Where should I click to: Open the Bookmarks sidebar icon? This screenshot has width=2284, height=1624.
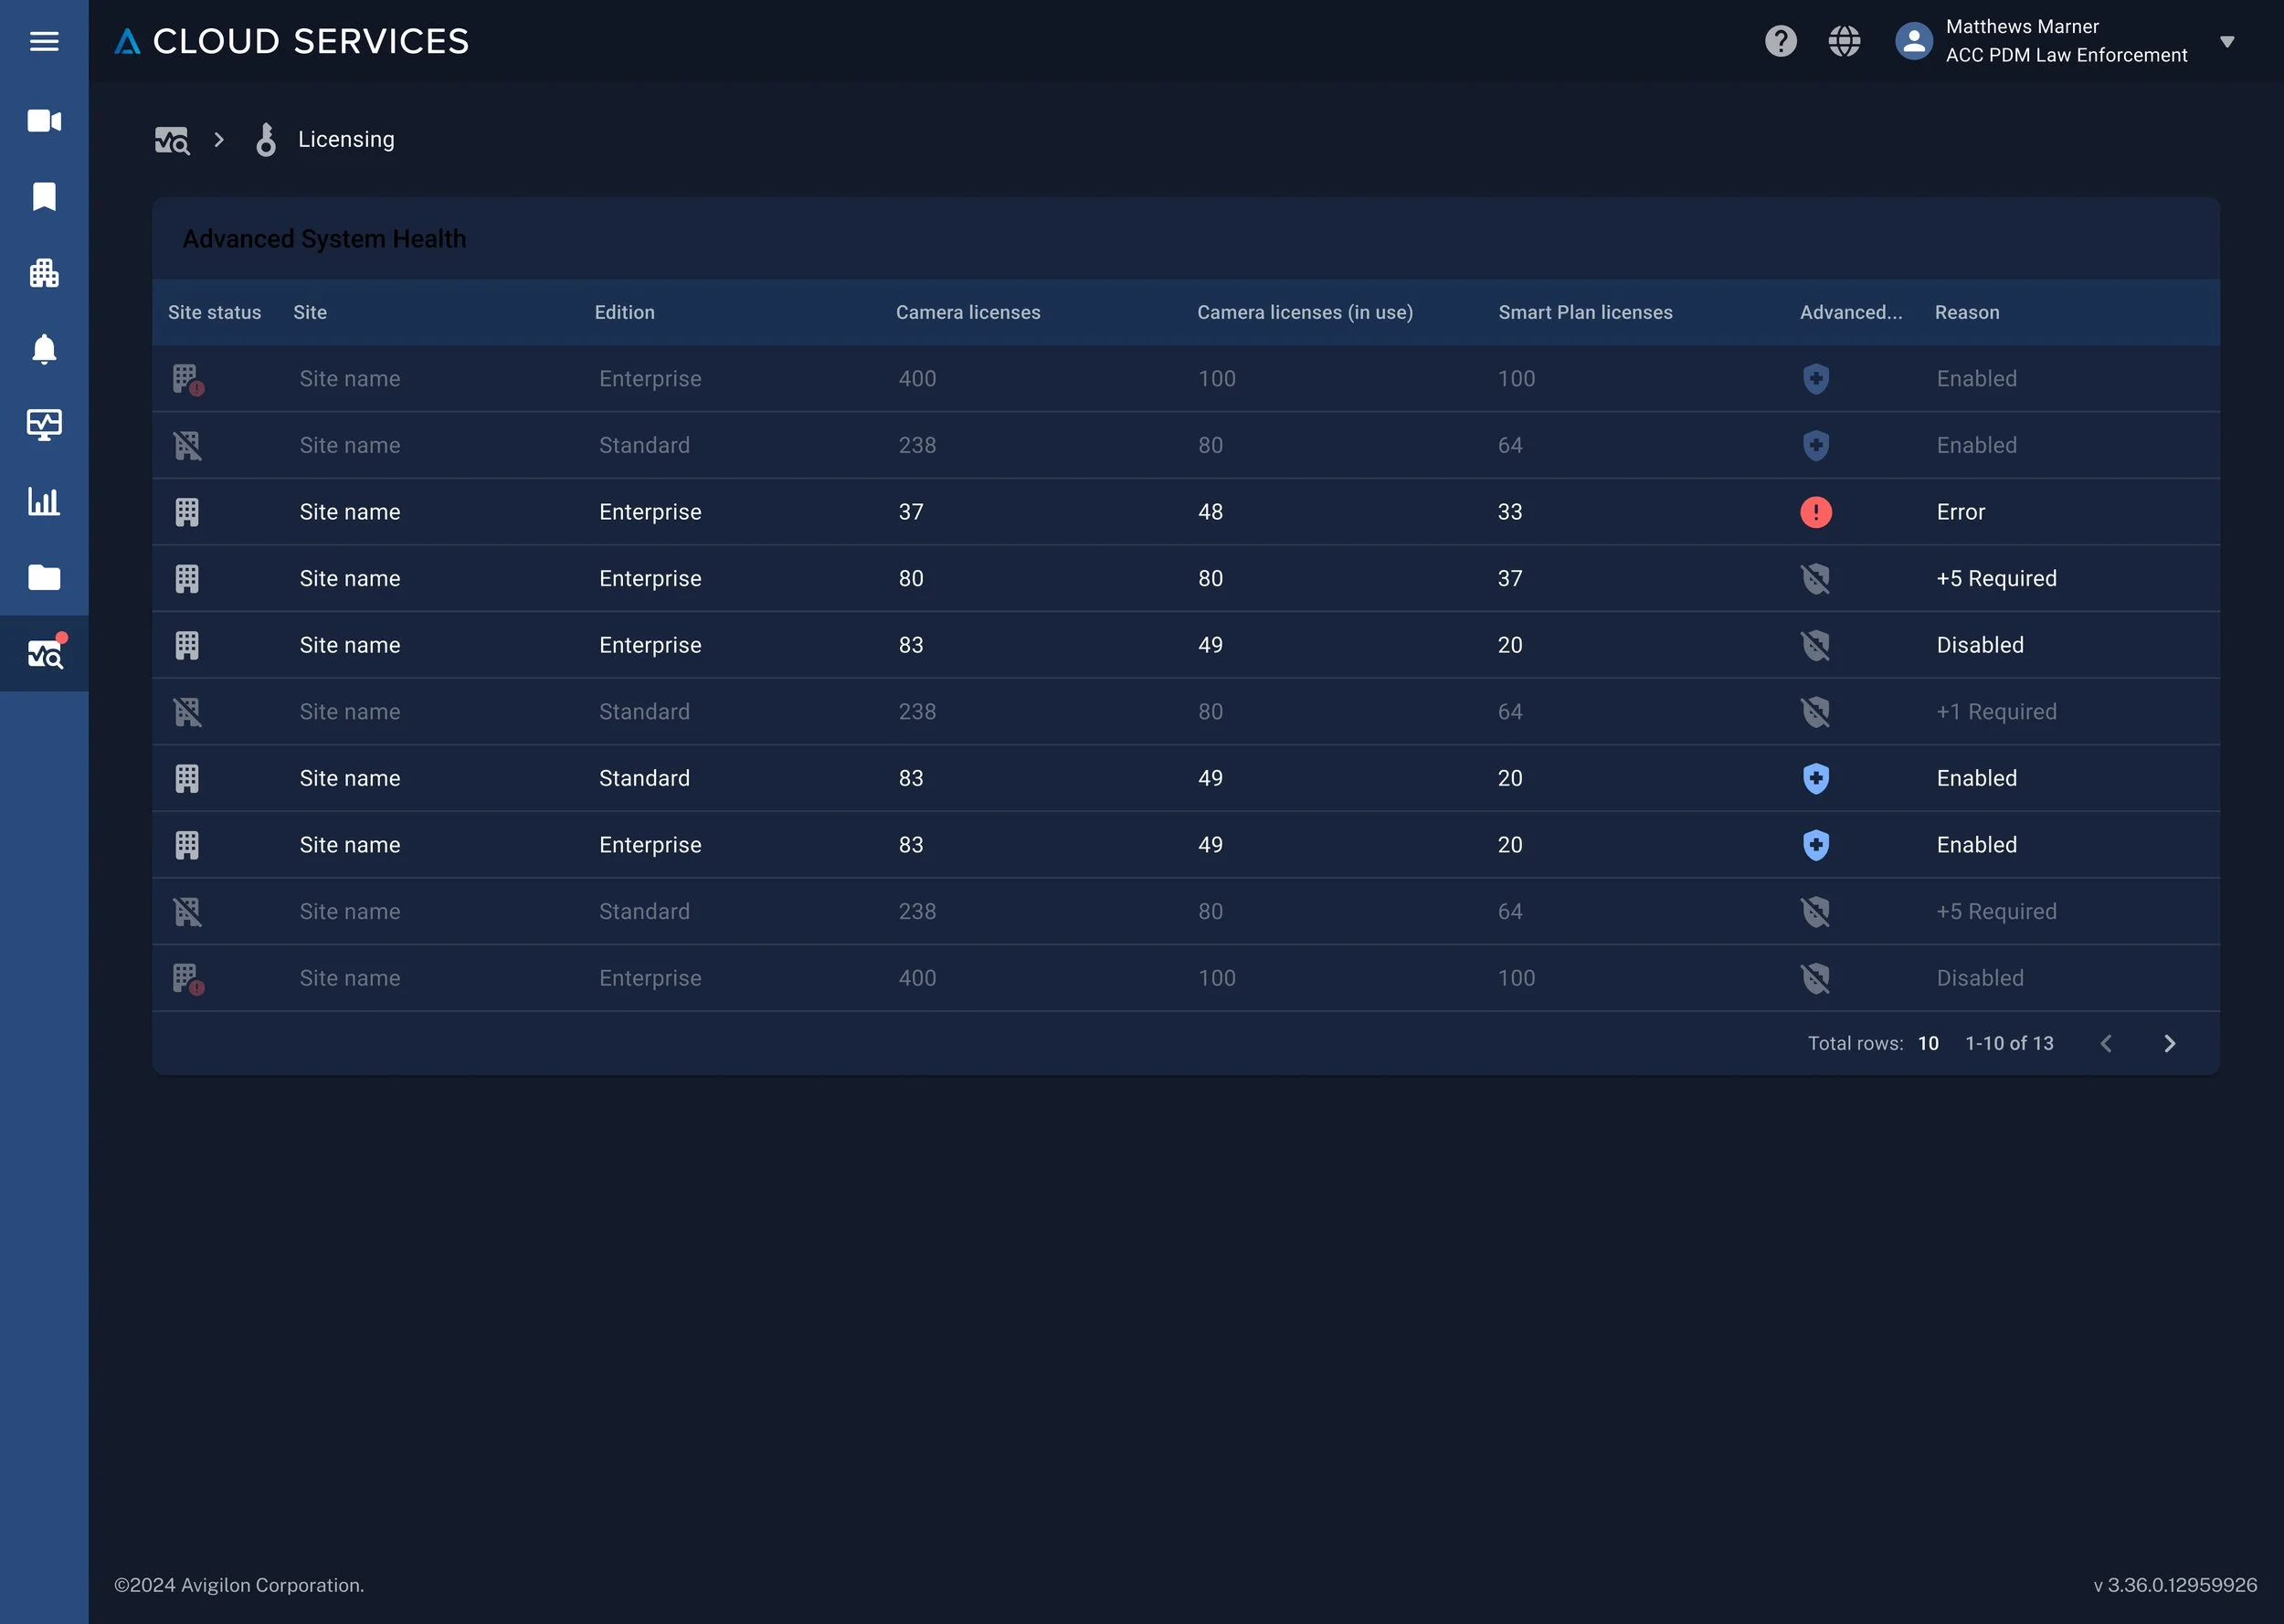[x=44, y=196]
